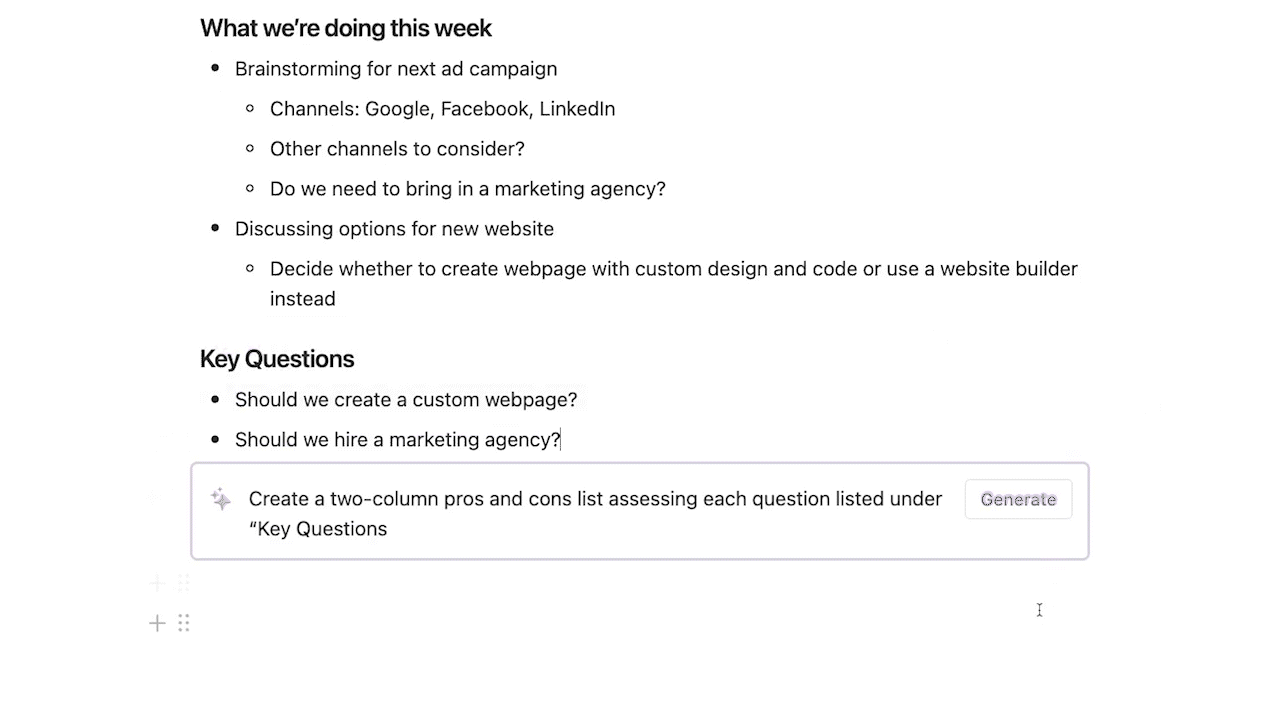This screenshot has height=720, width=1280.
Task: Click the faded plus icon above add-block row
Action: (157, 582)
